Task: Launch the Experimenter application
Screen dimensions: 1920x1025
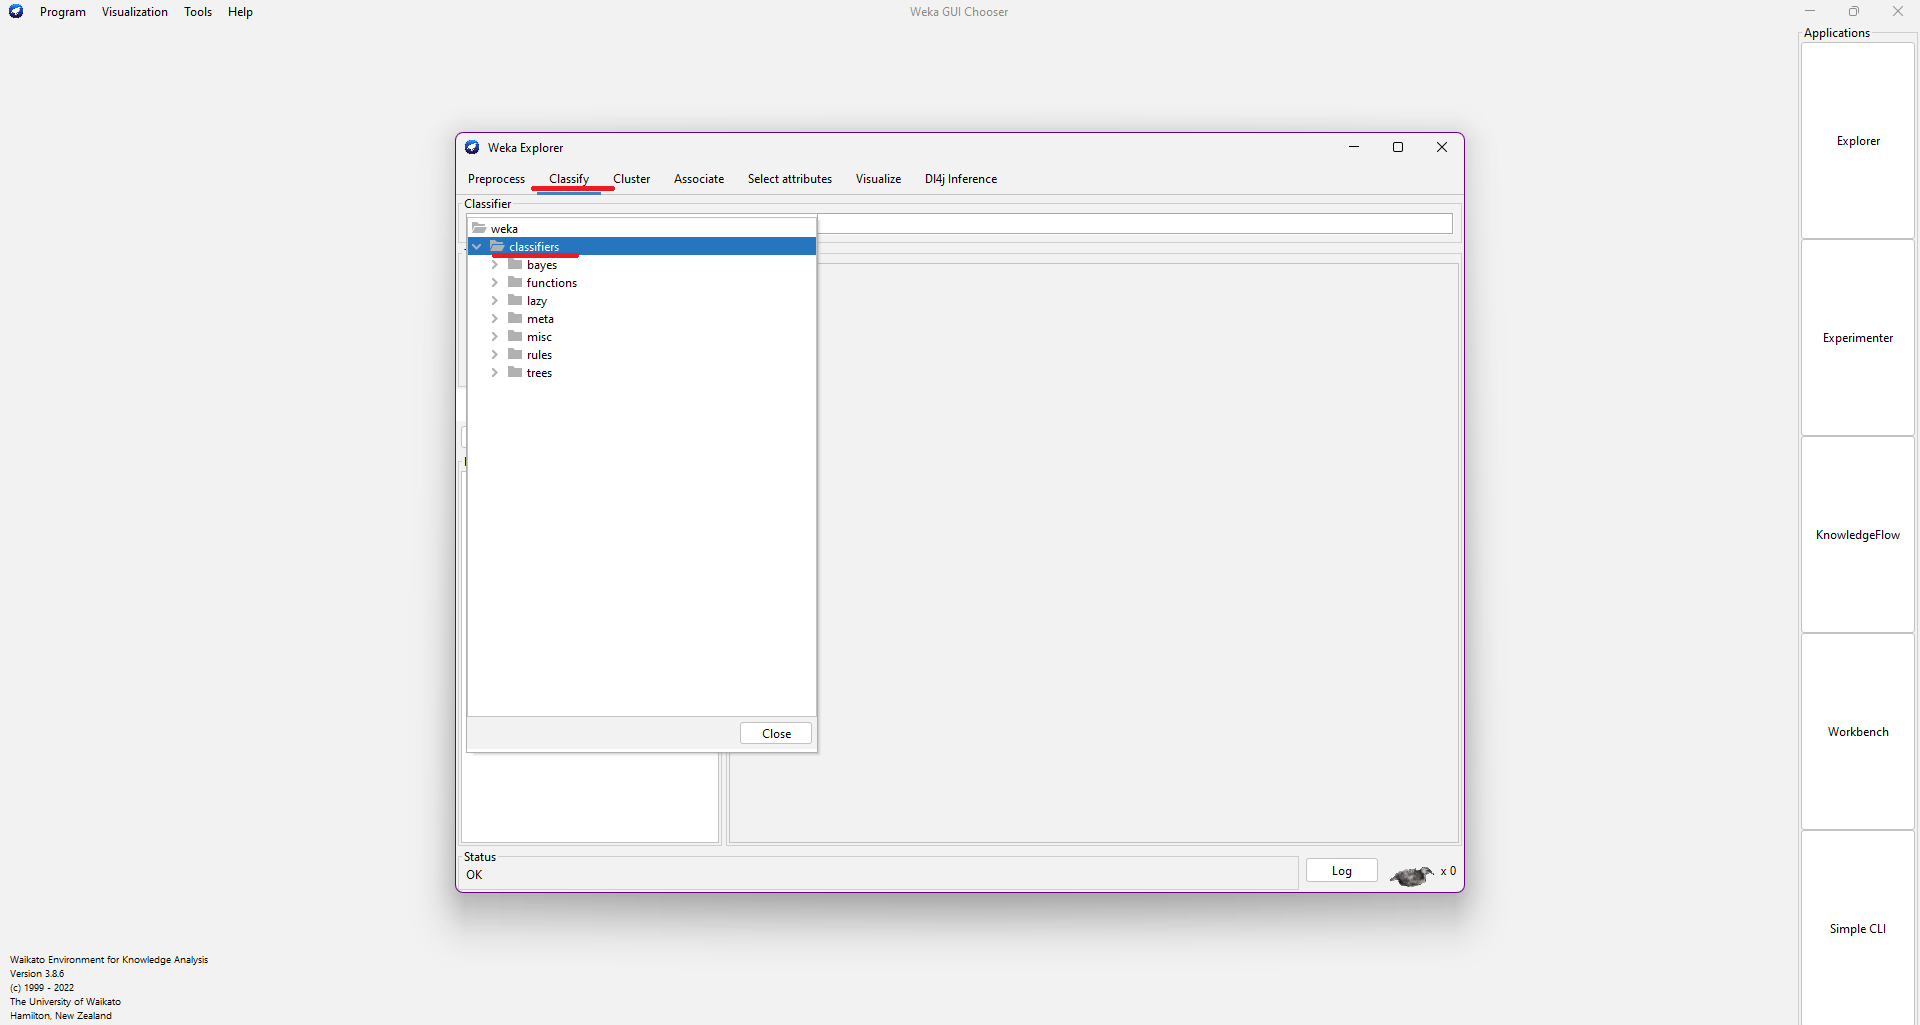Action: pos(1857,338)
